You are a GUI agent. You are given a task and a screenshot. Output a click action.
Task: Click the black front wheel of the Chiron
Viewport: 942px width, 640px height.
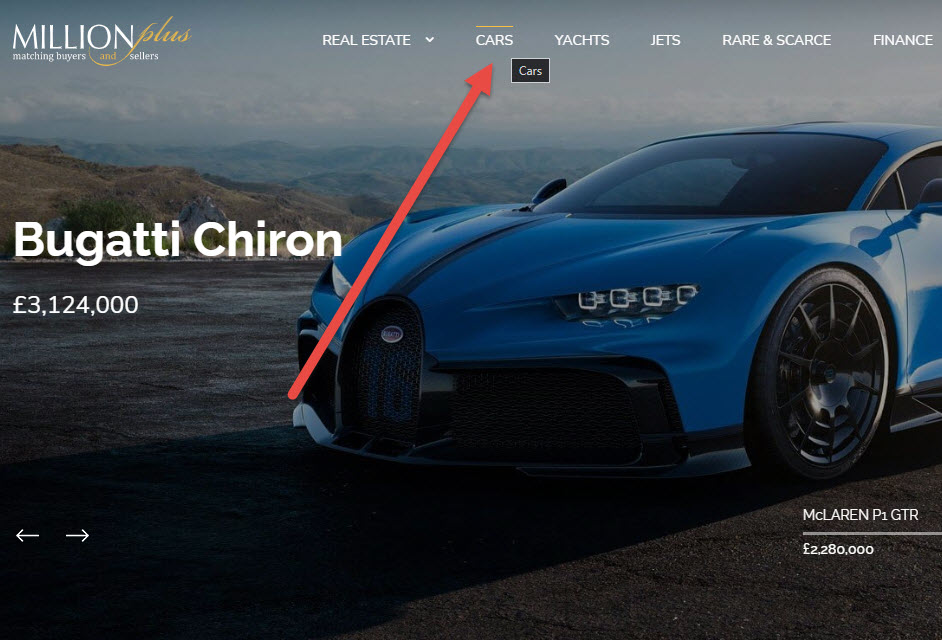(x=819, y=375)
